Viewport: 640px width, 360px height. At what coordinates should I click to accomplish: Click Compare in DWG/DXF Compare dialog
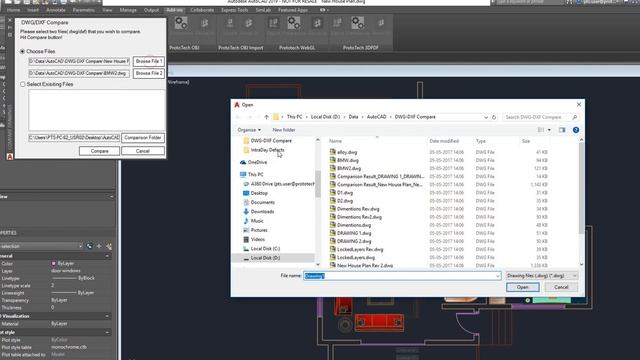coord(99,151)
